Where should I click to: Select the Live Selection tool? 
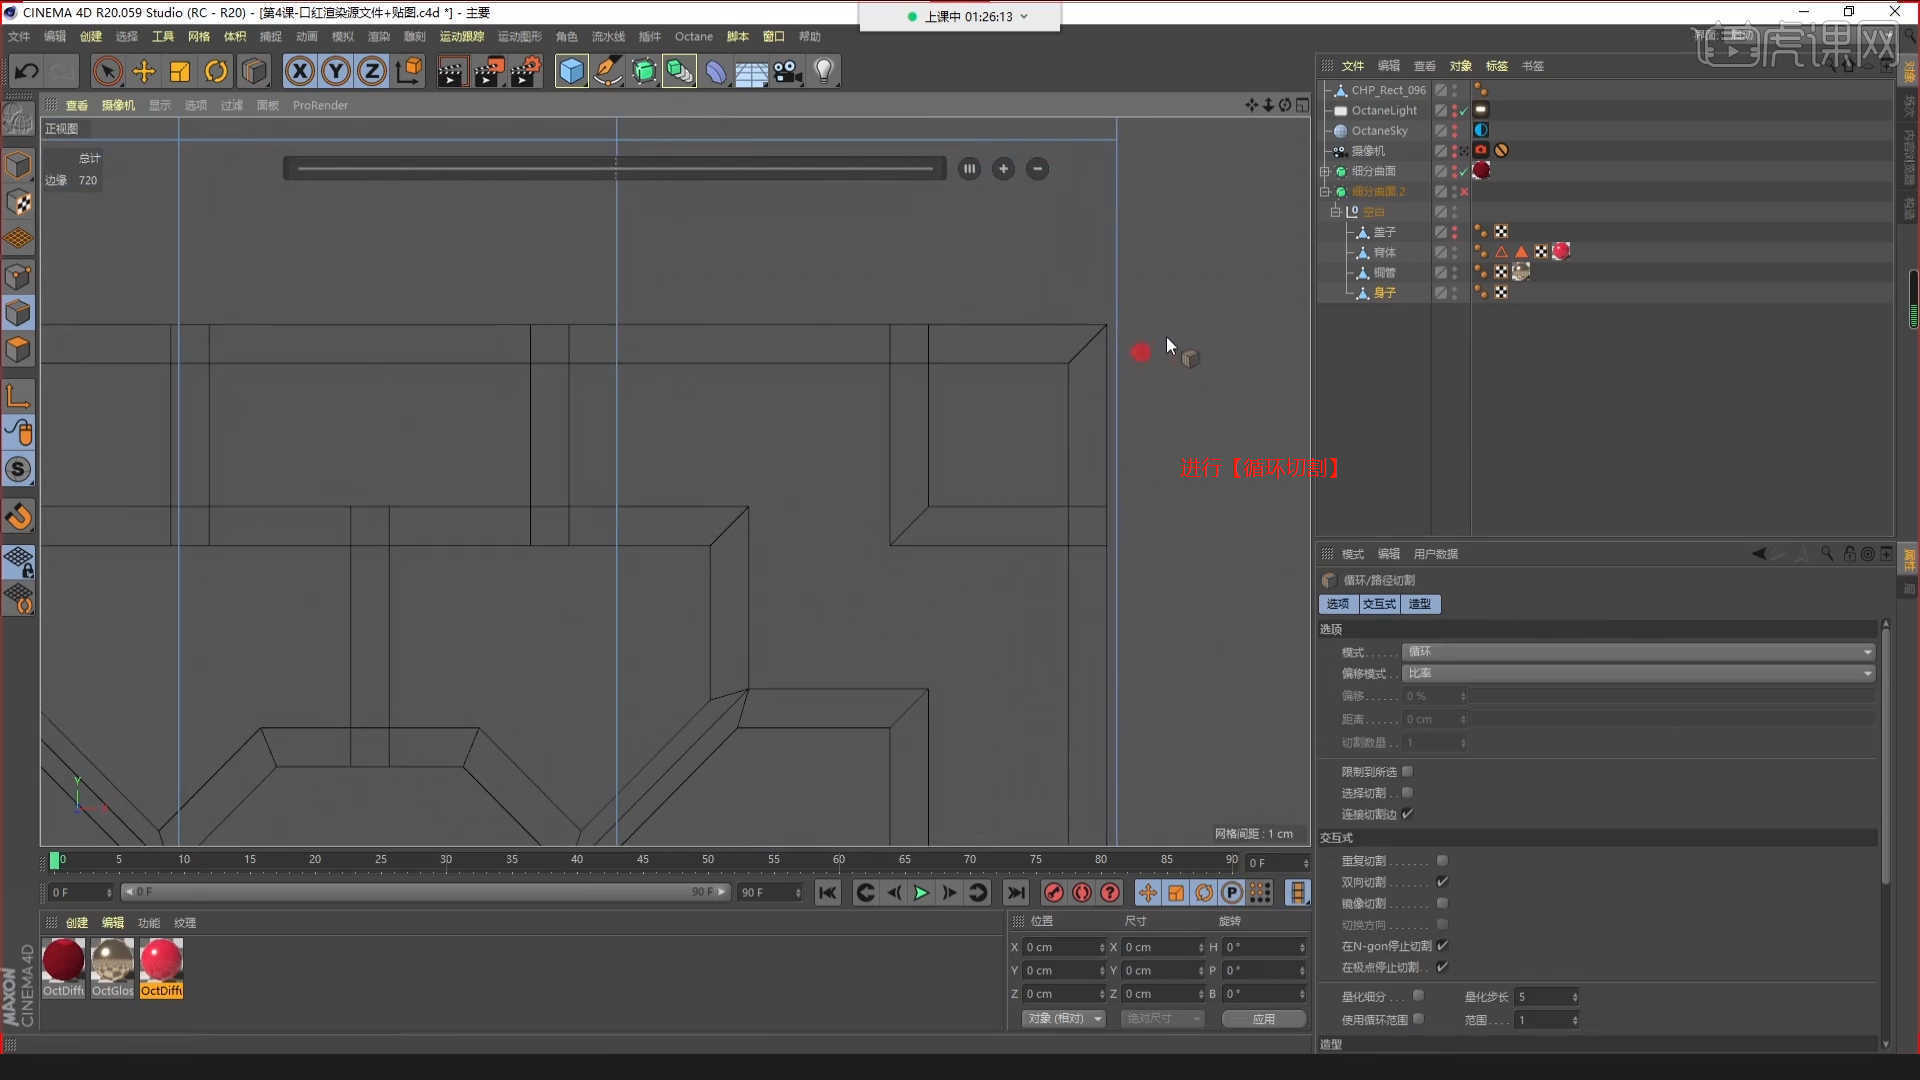(108, 71)
